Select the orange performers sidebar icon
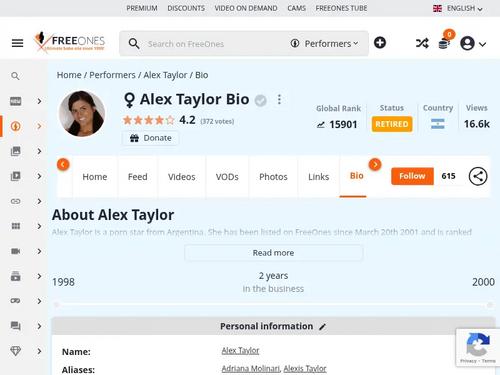This screenshot has width=500, height=375. pyautogui.click(x=16, y=126)
